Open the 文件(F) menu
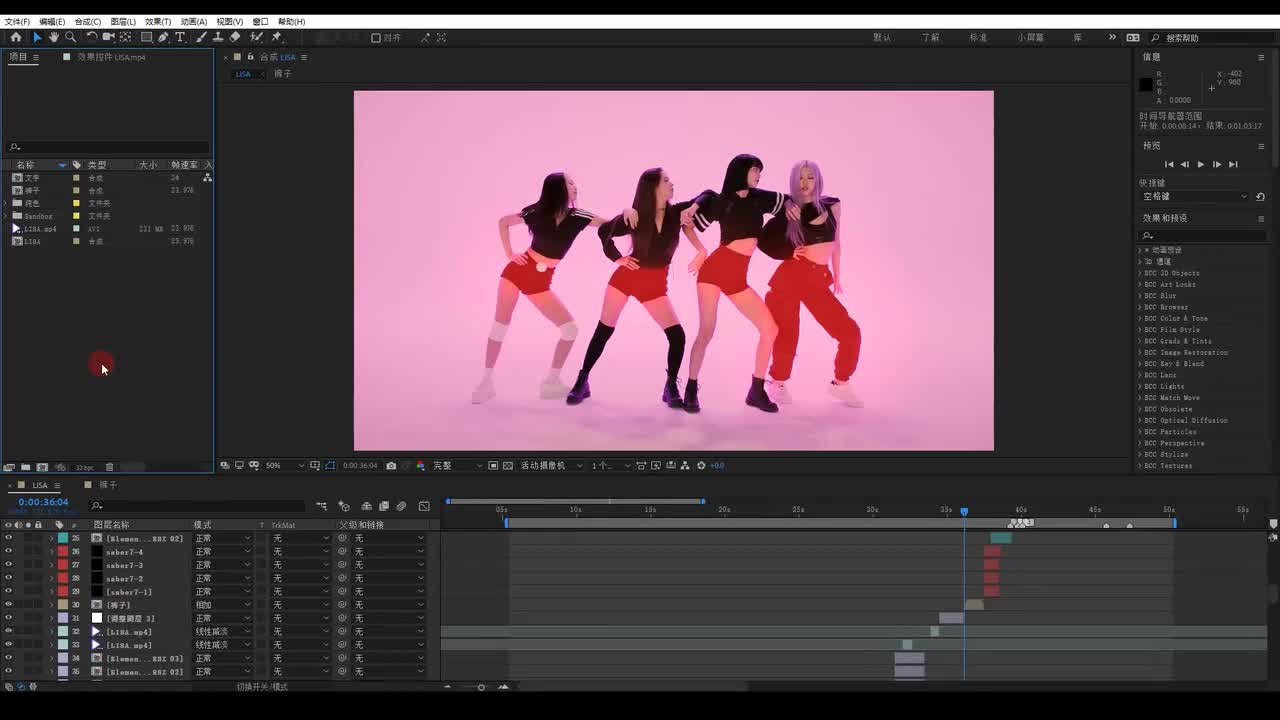Viewport: 1280px width, 720px height. [17, 21]
